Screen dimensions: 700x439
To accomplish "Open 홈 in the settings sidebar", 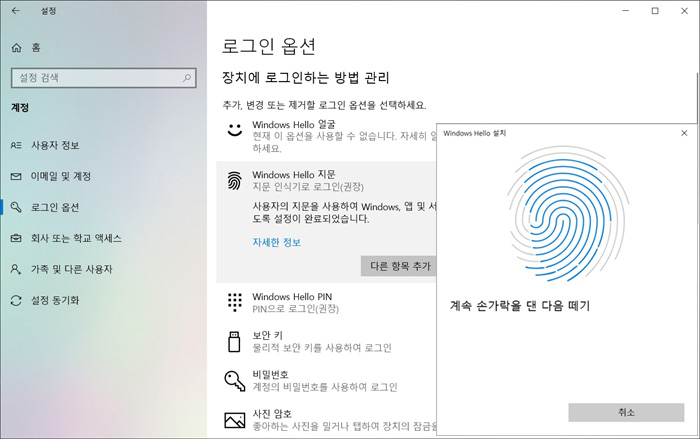I will tap(104, 47).
